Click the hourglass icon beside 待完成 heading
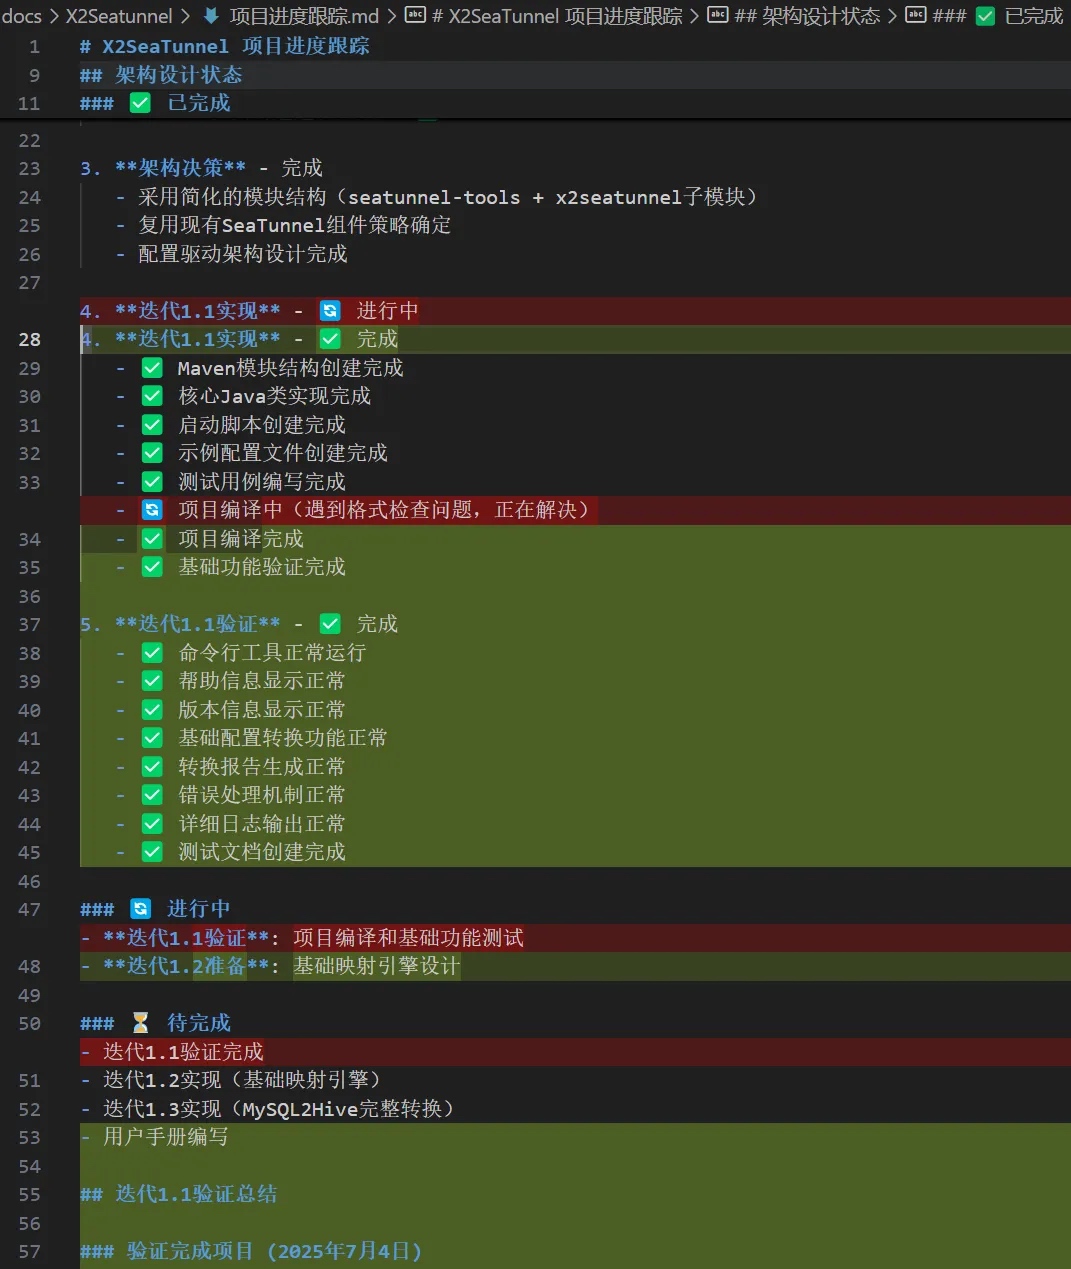 [140, 1023]
